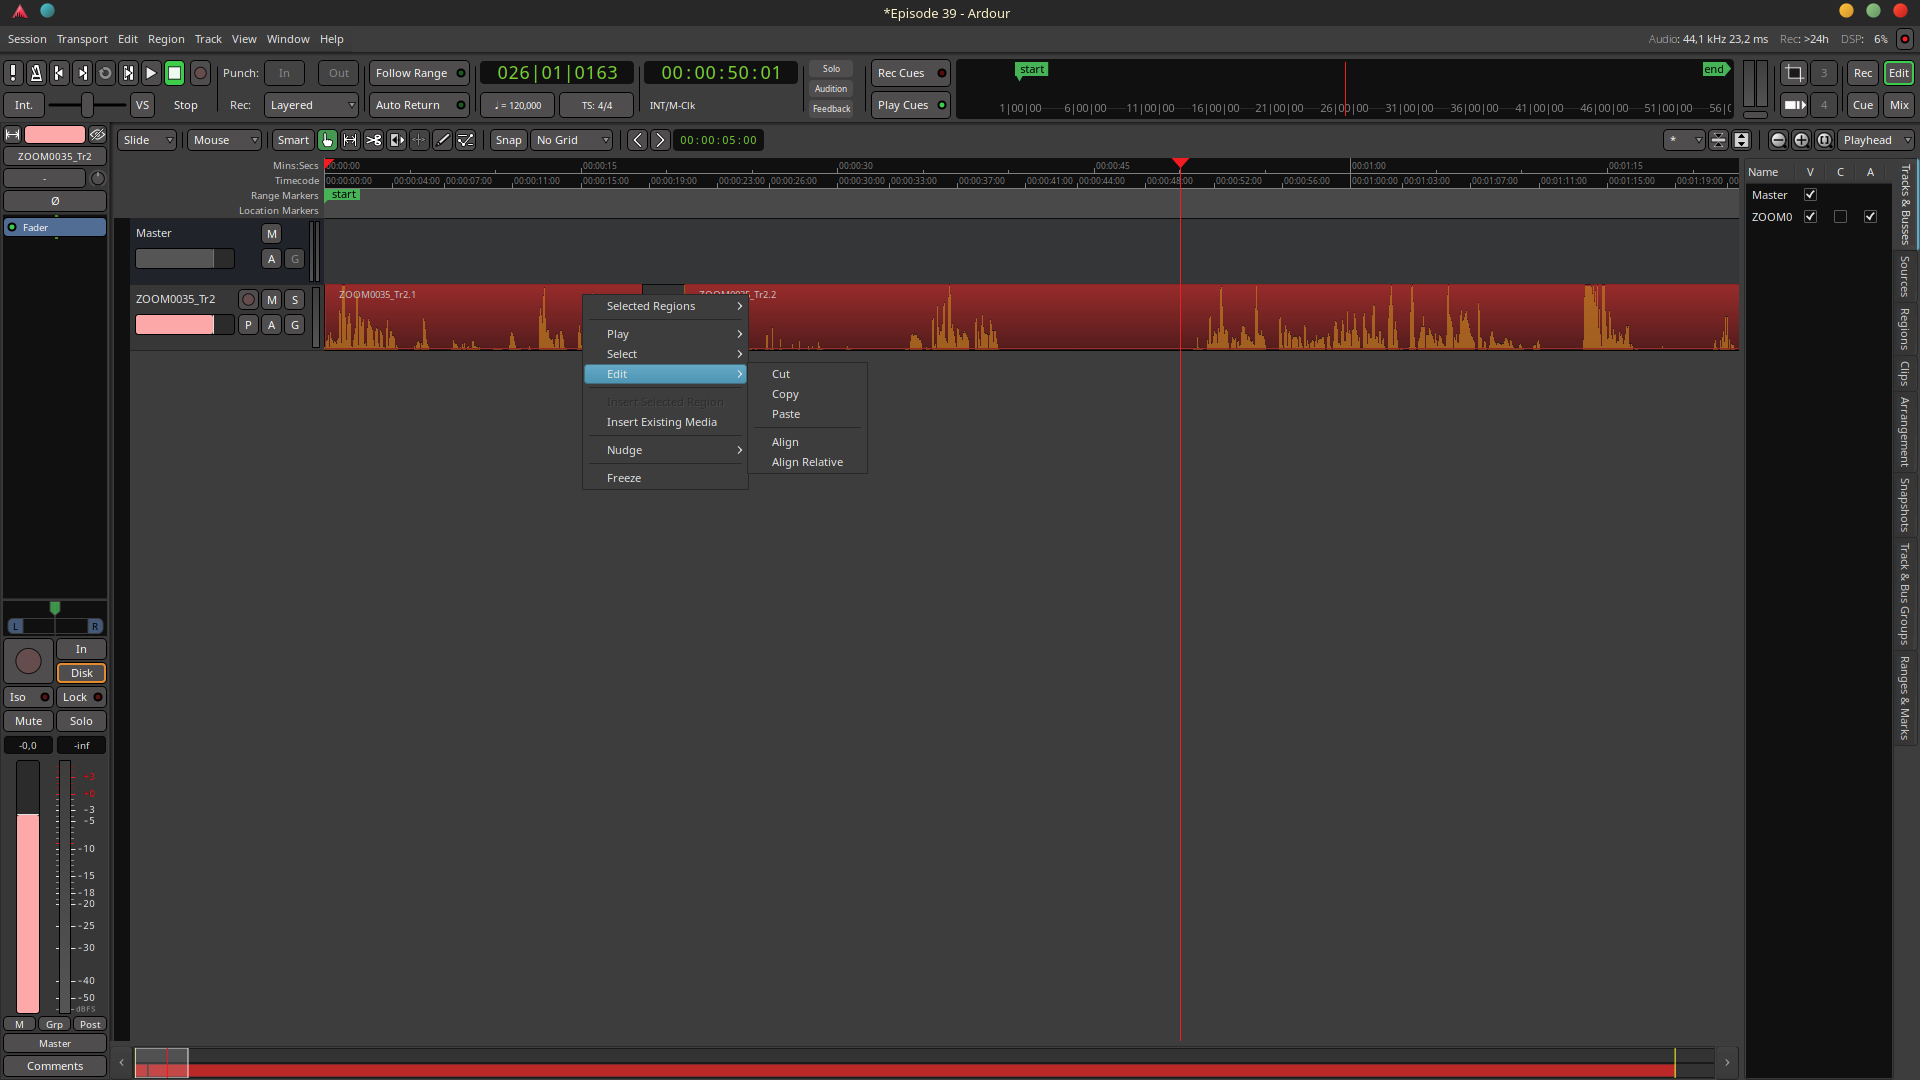This screenshot has width=1920, height=1080.
Task: Click the zoom out minus icon
Action: tap(1778, 140)
